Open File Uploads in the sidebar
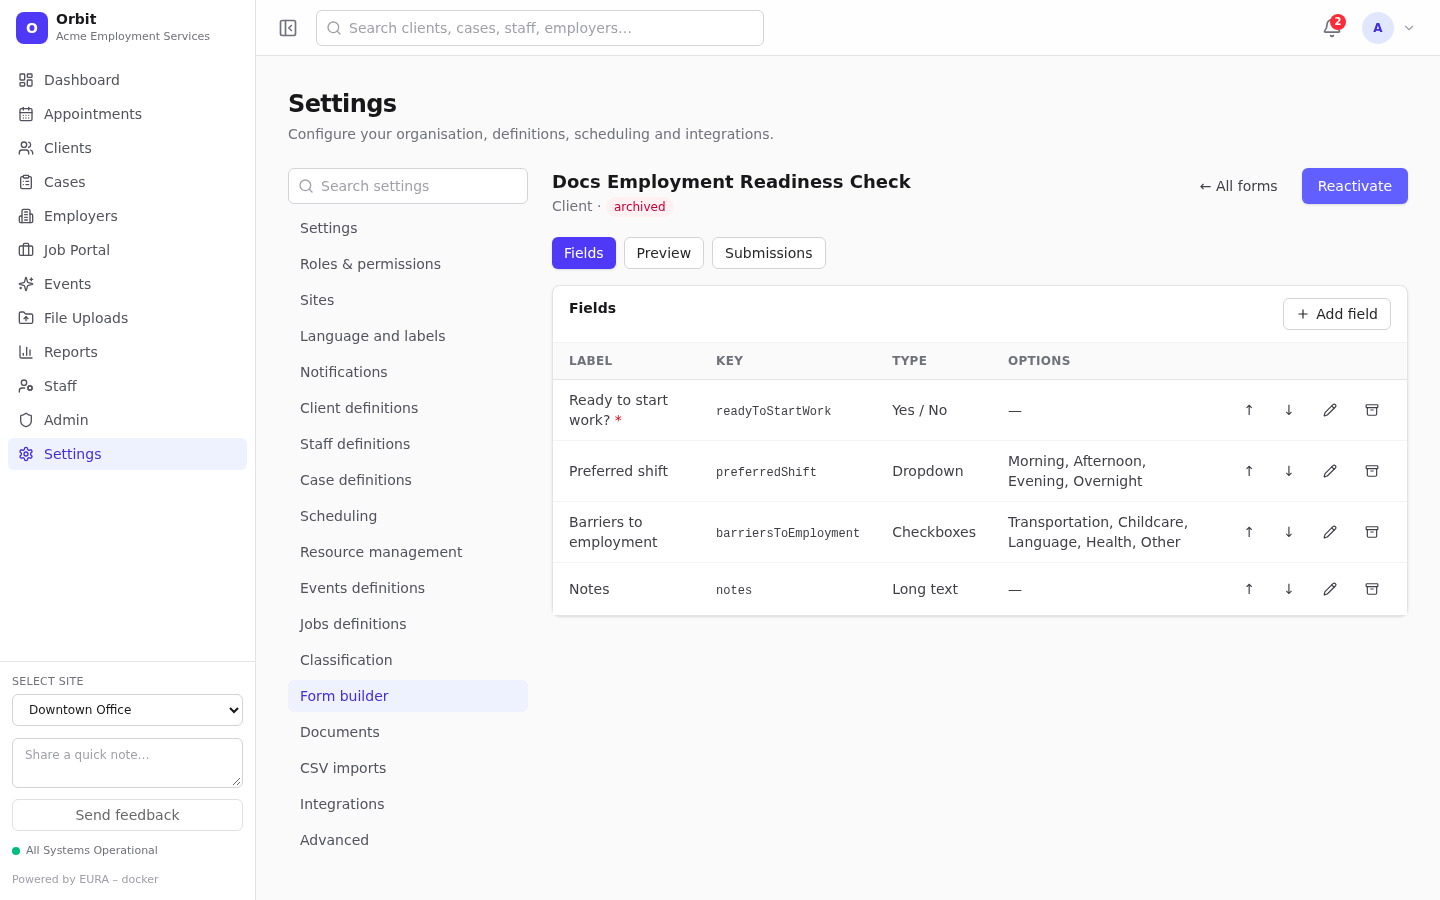The width and height of the screenshot is (1440, 900). (x=127, y=318)
